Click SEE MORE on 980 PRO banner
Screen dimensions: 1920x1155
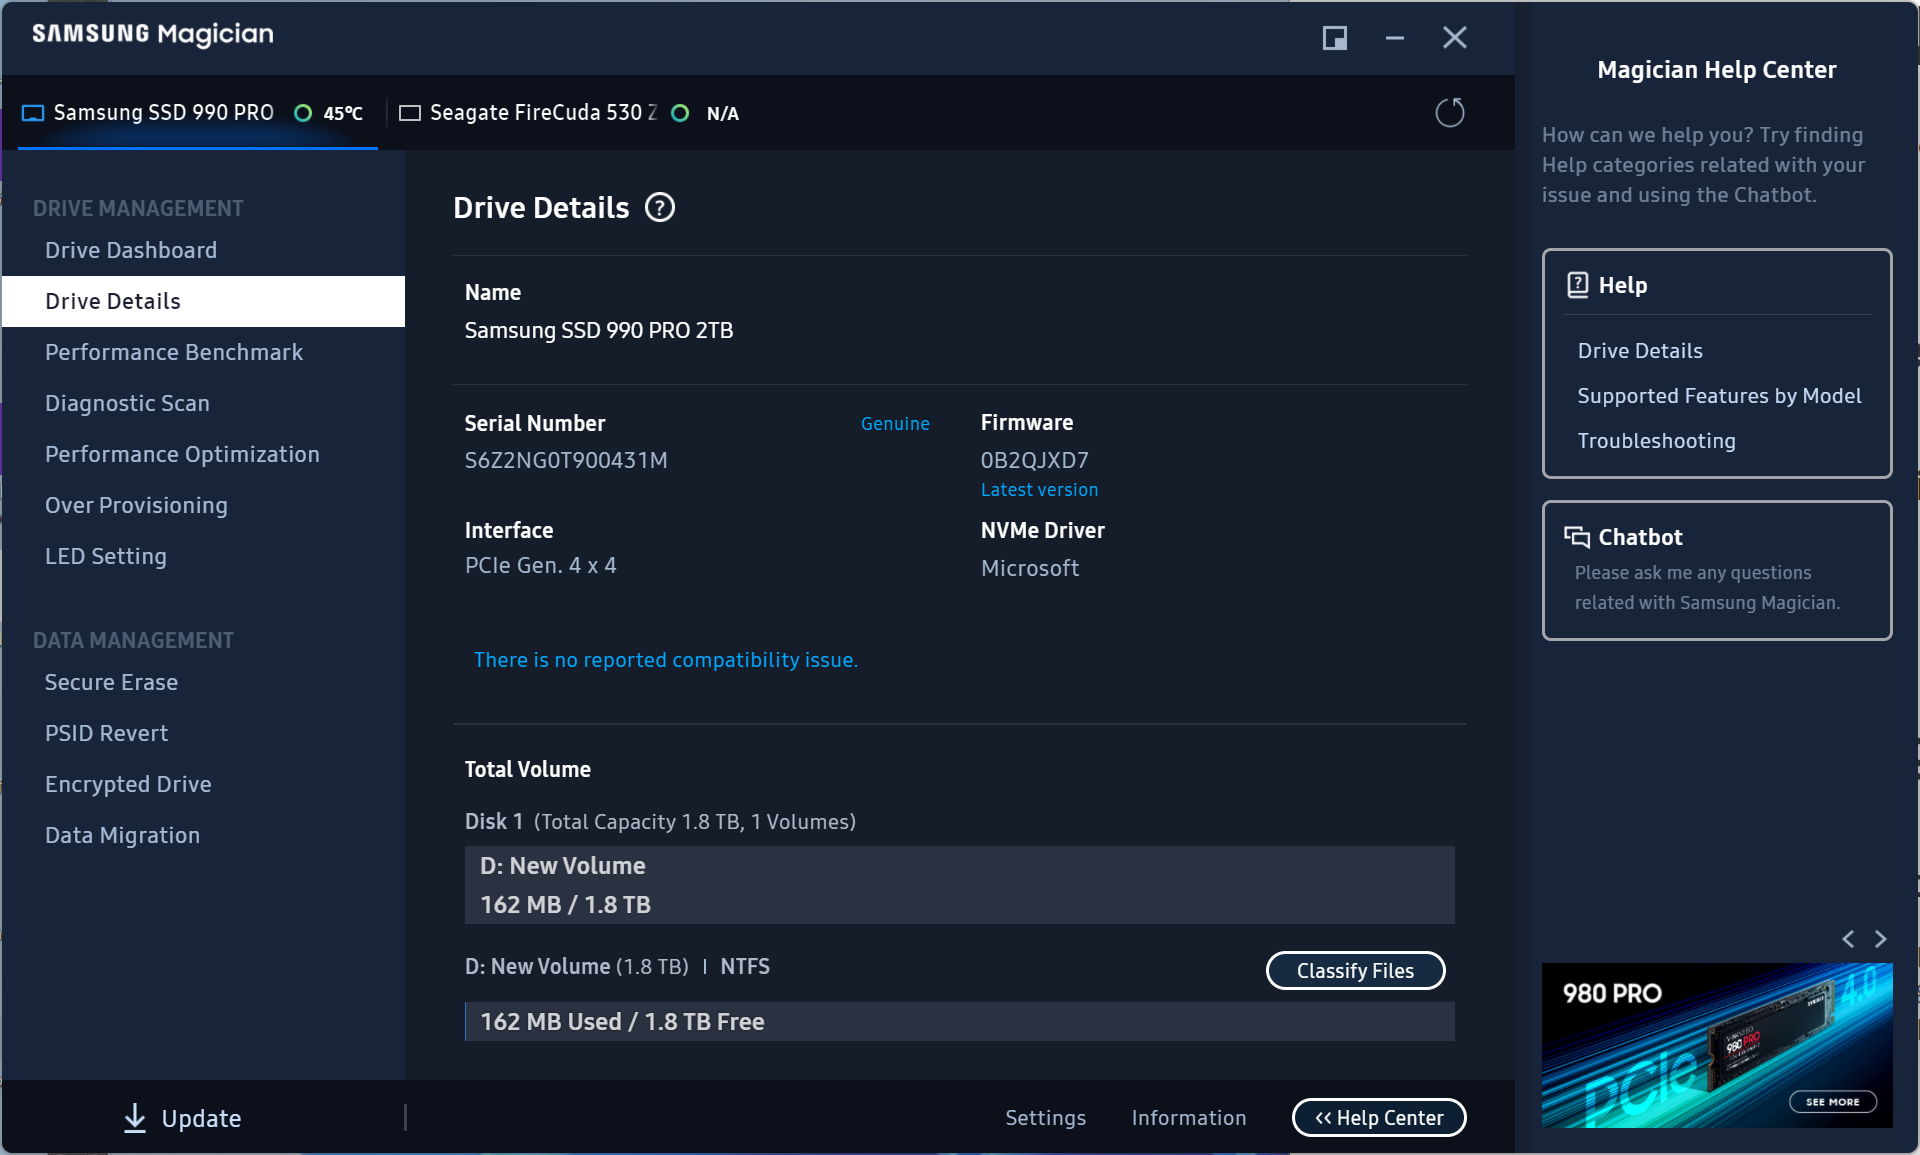pos(1833,1102)
